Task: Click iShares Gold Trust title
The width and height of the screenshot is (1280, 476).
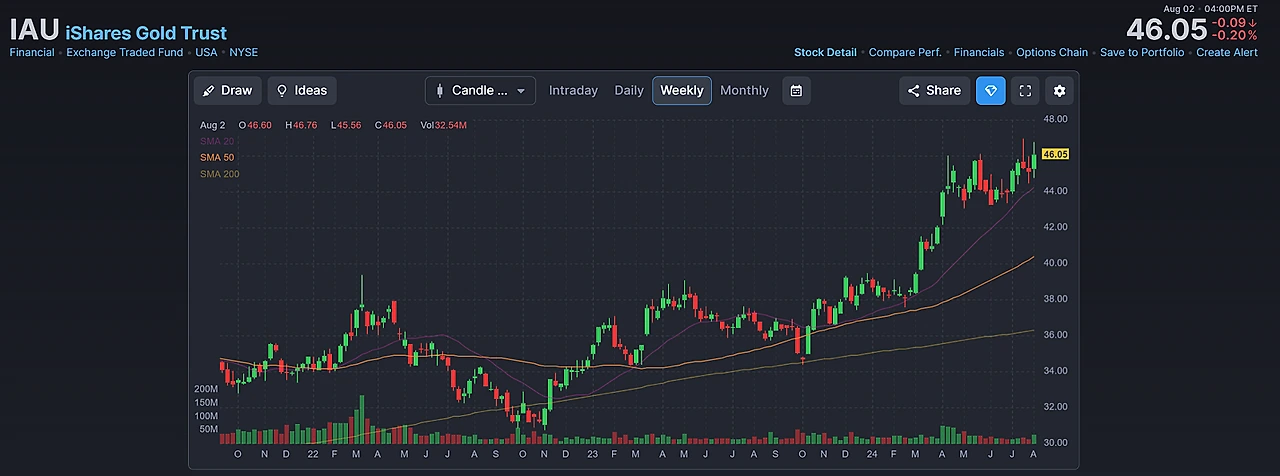Action: click(x=146, y=33)
